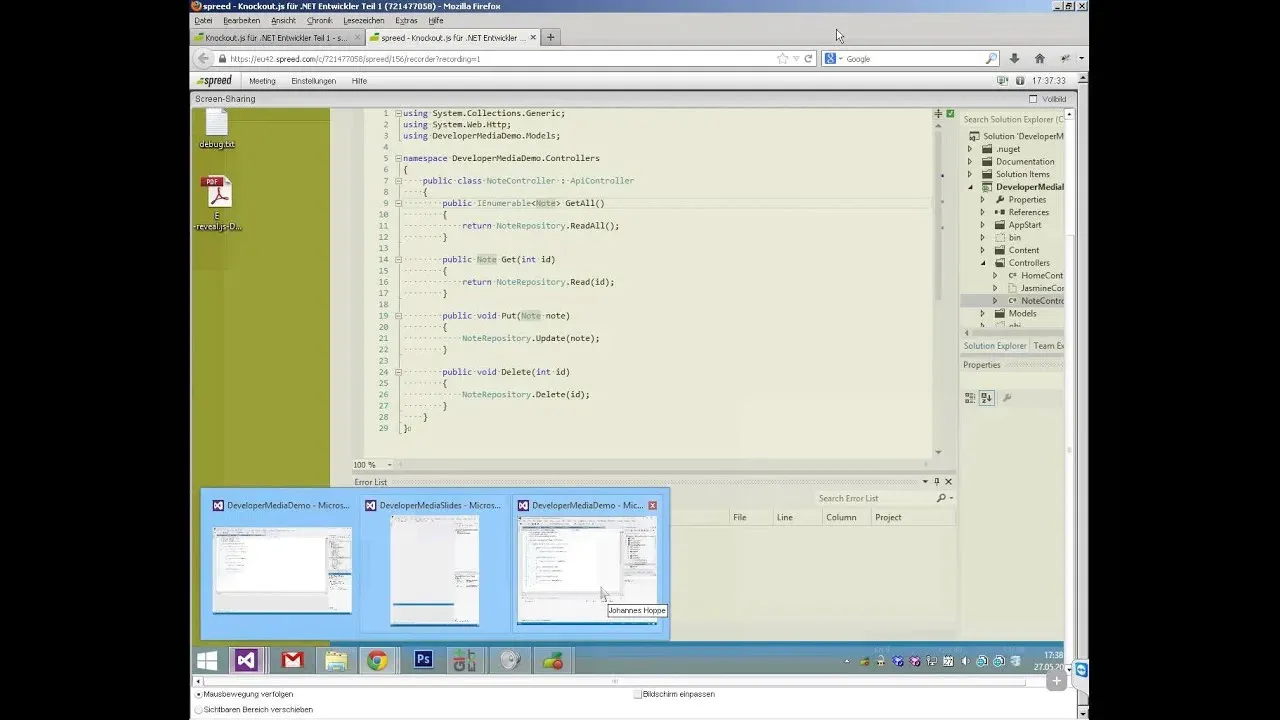Select the DeveloperMediaSlides window thumbnail
This screenshot has height=720, width=1280.
click(x=435, y=561)
